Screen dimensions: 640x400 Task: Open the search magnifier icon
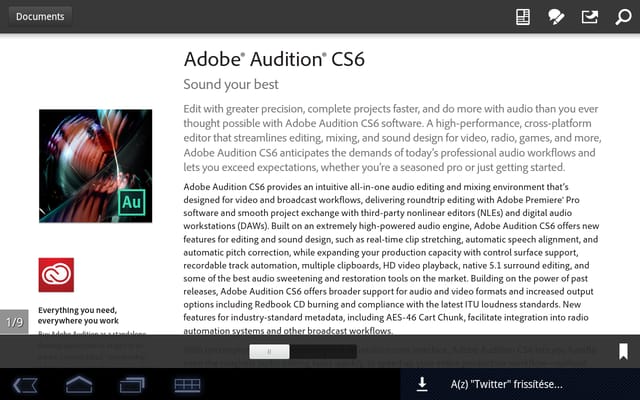click(623, 17)
